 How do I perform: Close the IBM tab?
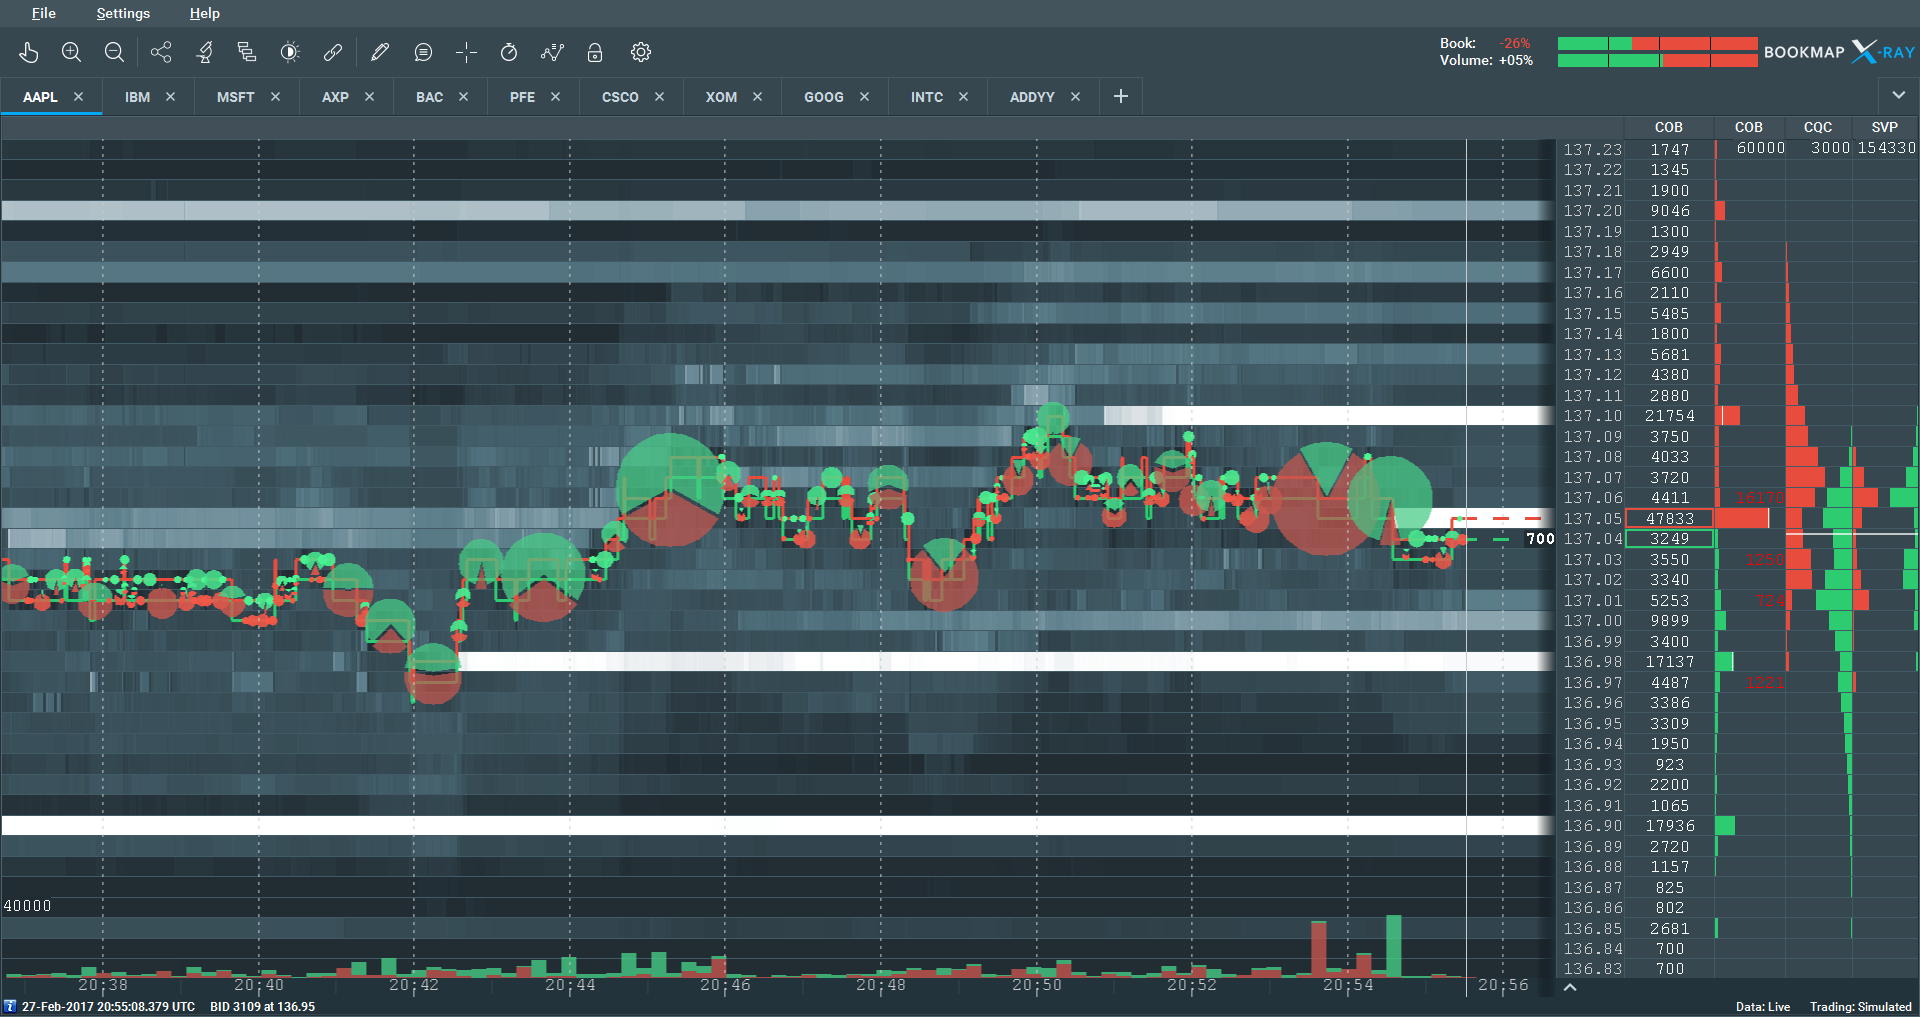(170, 97)
